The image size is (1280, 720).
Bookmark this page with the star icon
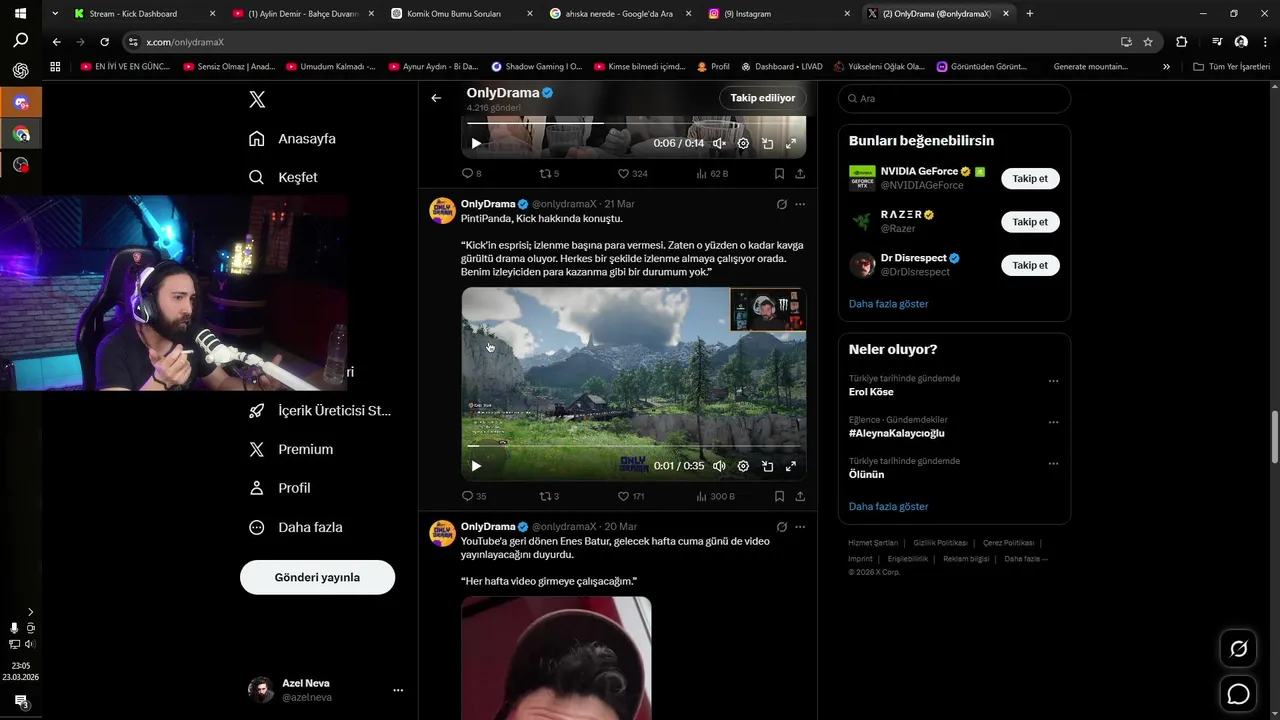(1148, 42)
